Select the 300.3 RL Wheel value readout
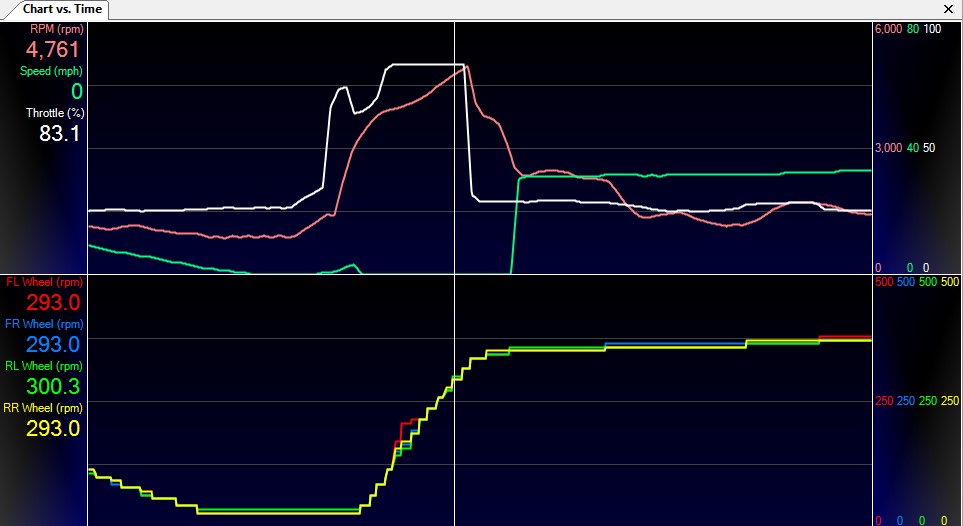This screenshot has height=526, width=963. click(53, 386)
